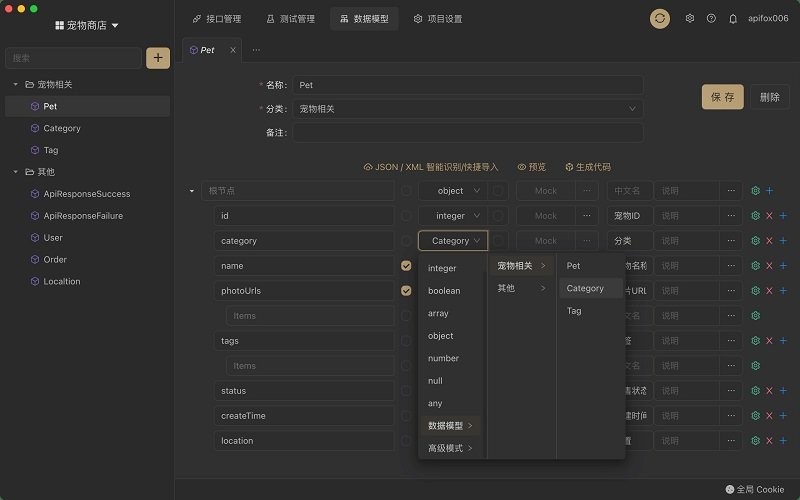Delete the id field with red X
800x500 pixels.
769,215
